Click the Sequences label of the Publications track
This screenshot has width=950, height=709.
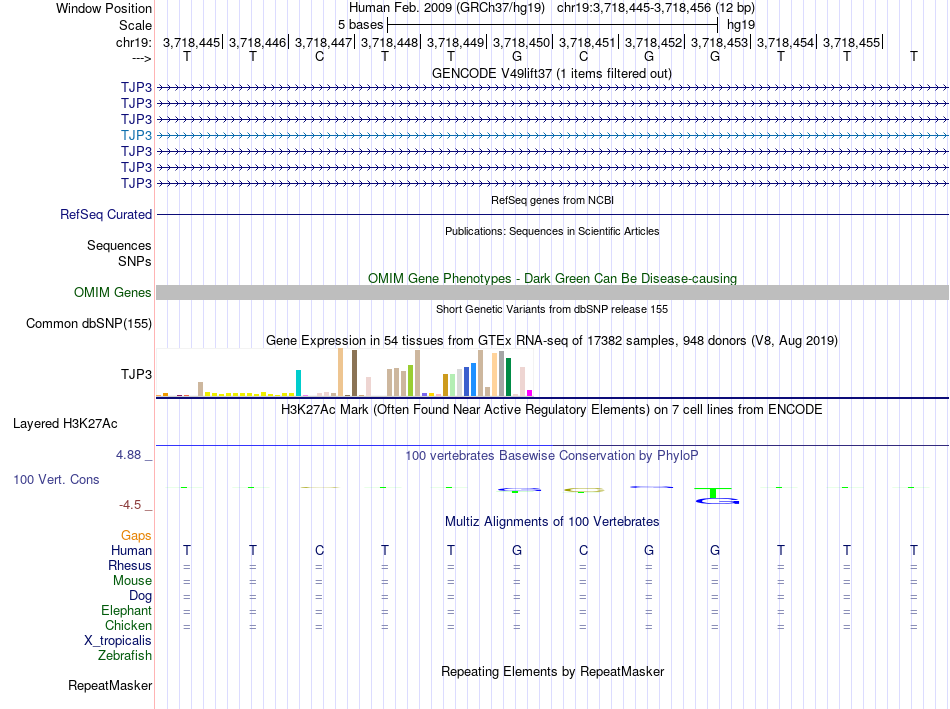click(x=119, y=245)
